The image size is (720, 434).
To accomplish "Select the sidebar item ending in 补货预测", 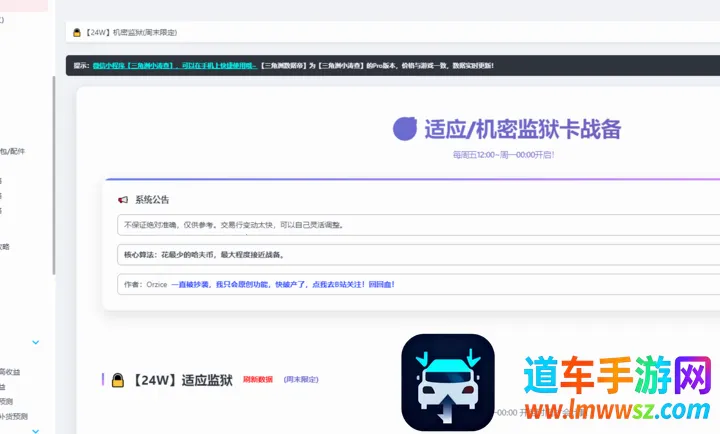I will [14, 416].
